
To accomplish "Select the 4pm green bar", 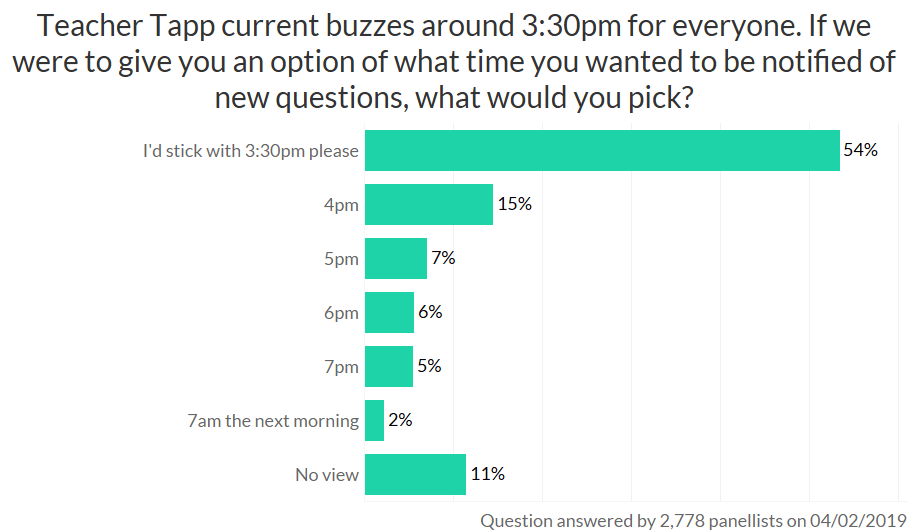I will tap(429, 205).
